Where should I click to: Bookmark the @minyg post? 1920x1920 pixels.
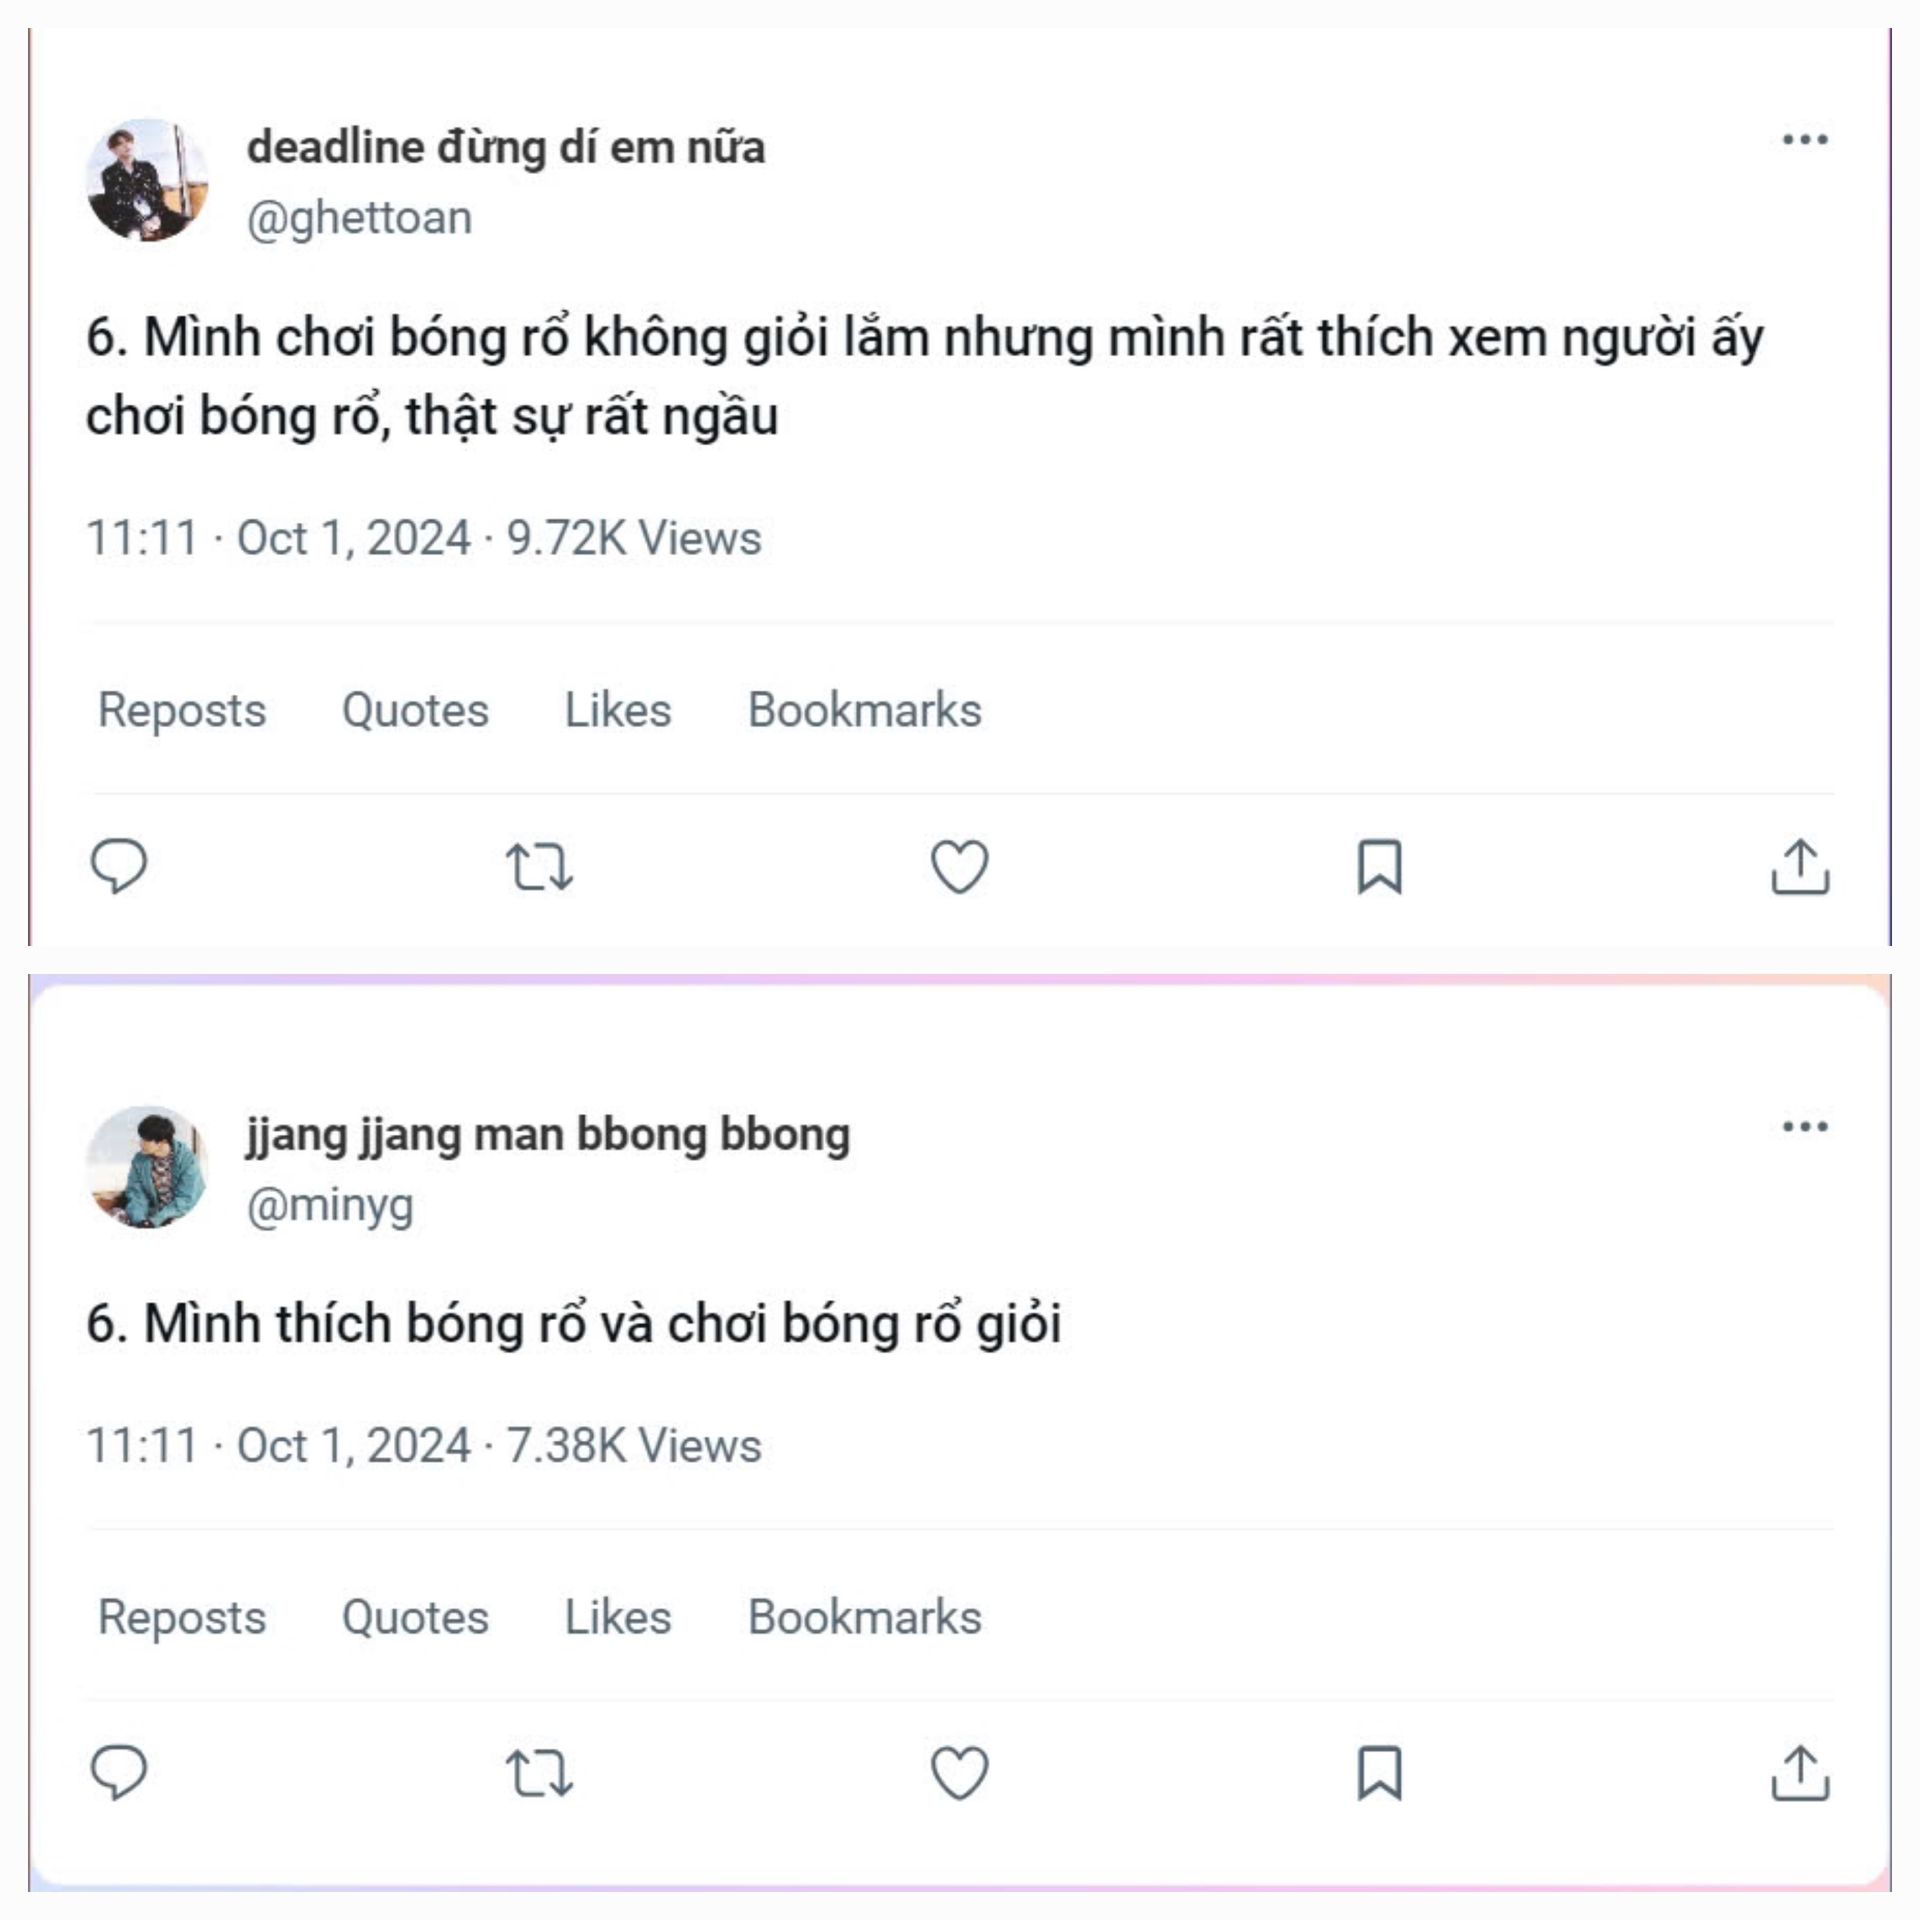click(1380, 1773)
